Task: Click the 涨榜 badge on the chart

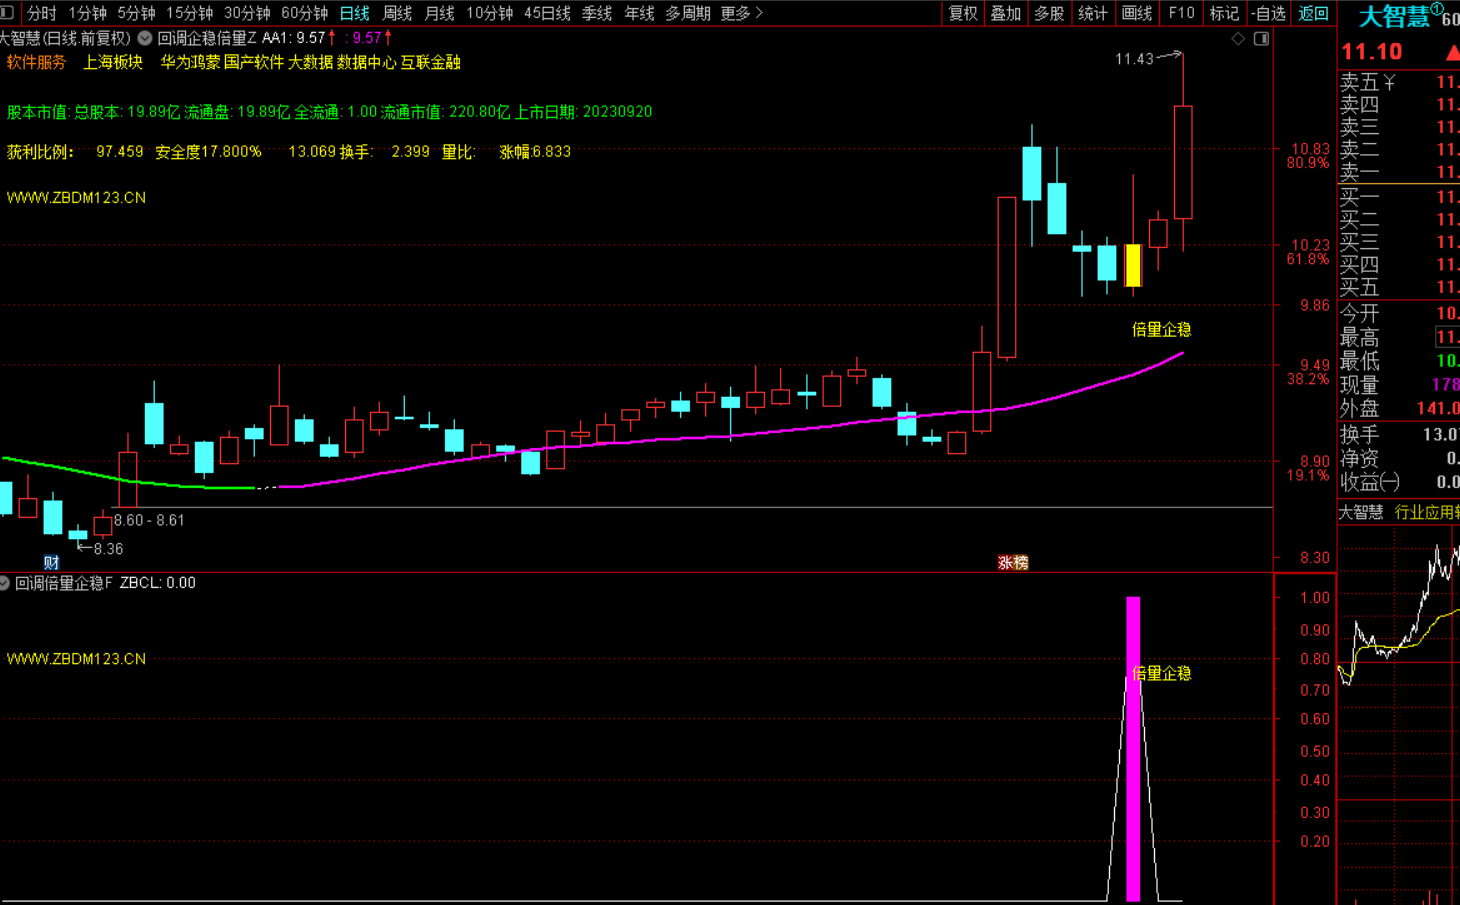Action: coord(1013,563)
